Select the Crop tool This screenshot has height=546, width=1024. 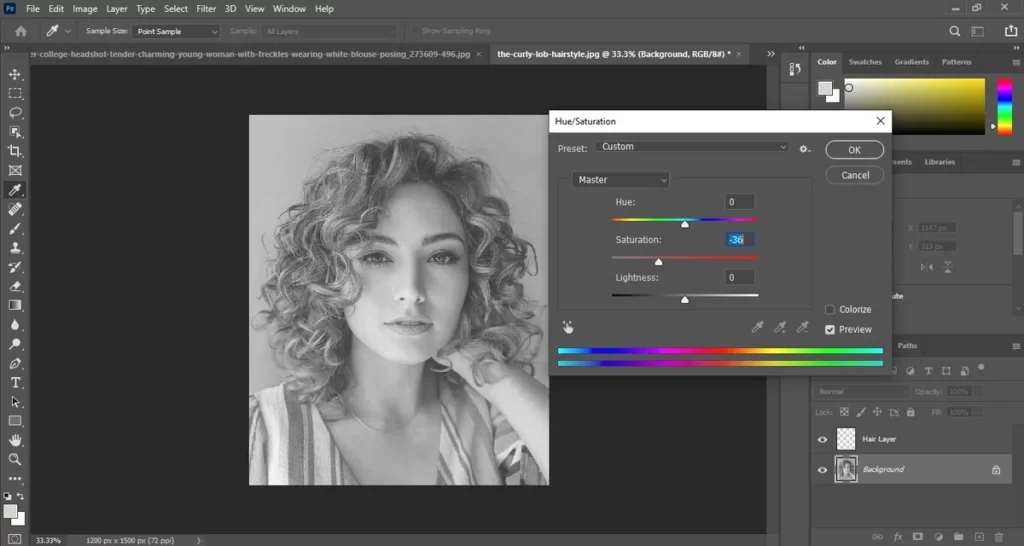point(15,152)
